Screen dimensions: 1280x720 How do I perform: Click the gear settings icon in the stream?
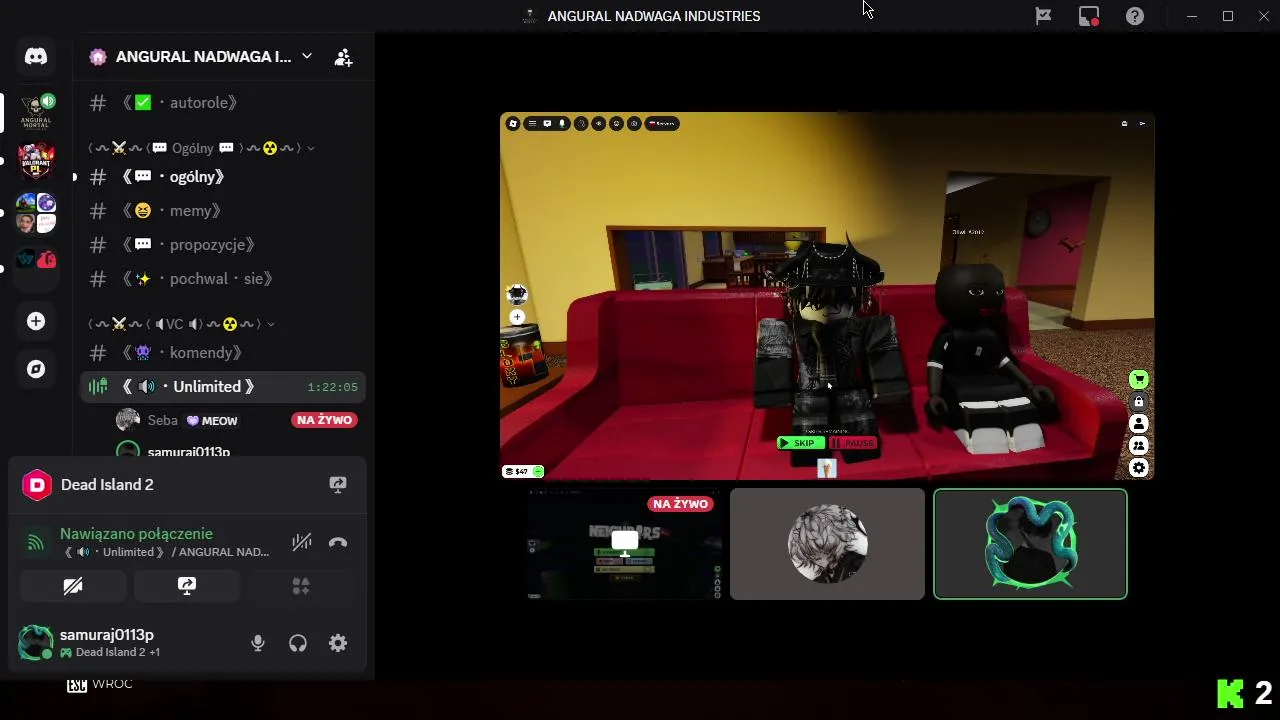(x=1138, y=468)
